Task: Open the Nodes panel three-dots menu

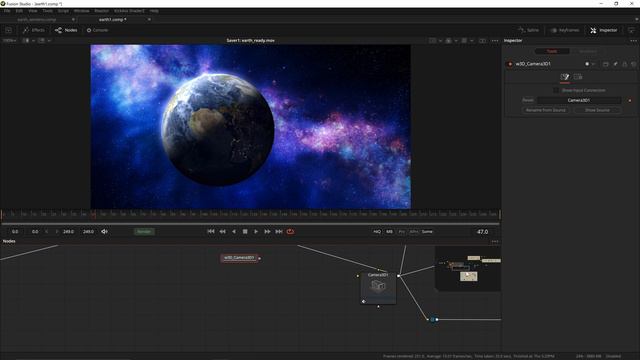Action: click(495, 241)
